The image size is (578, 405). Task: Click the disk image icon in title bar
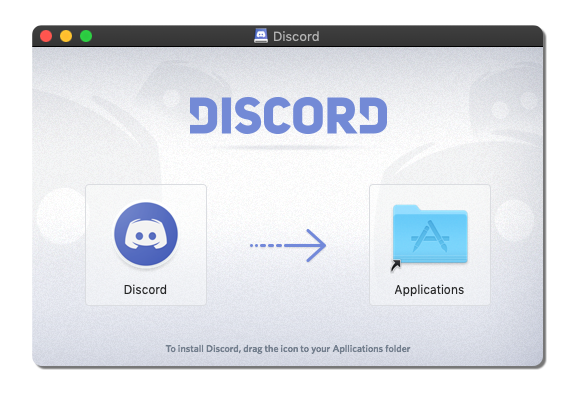click(261, 36)
